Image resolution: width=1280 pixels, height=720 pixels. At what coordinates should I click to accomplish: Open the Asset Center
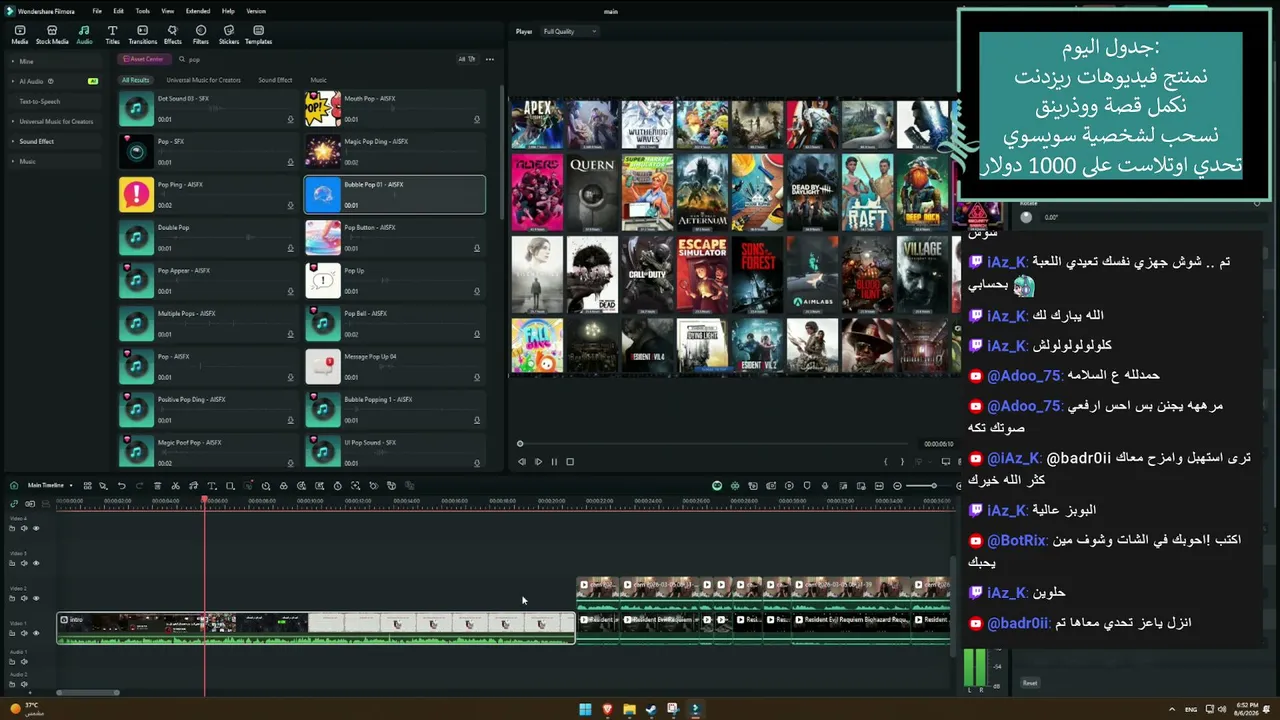[x=143, y=59]
